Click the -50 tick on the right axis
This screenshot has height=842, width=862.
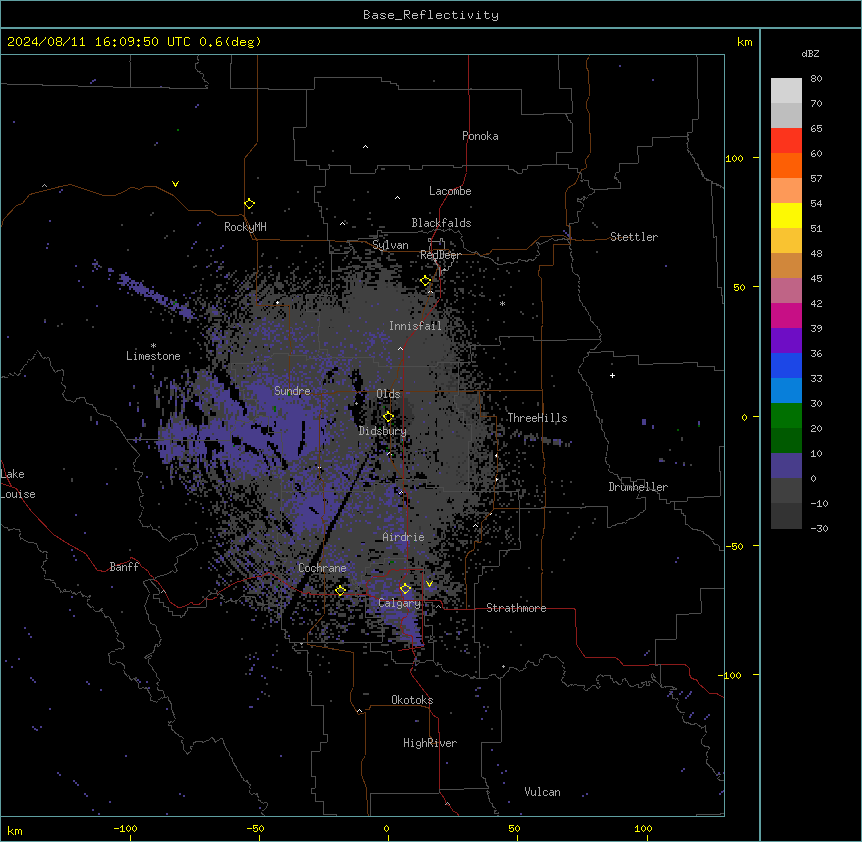tap(734, 546)
